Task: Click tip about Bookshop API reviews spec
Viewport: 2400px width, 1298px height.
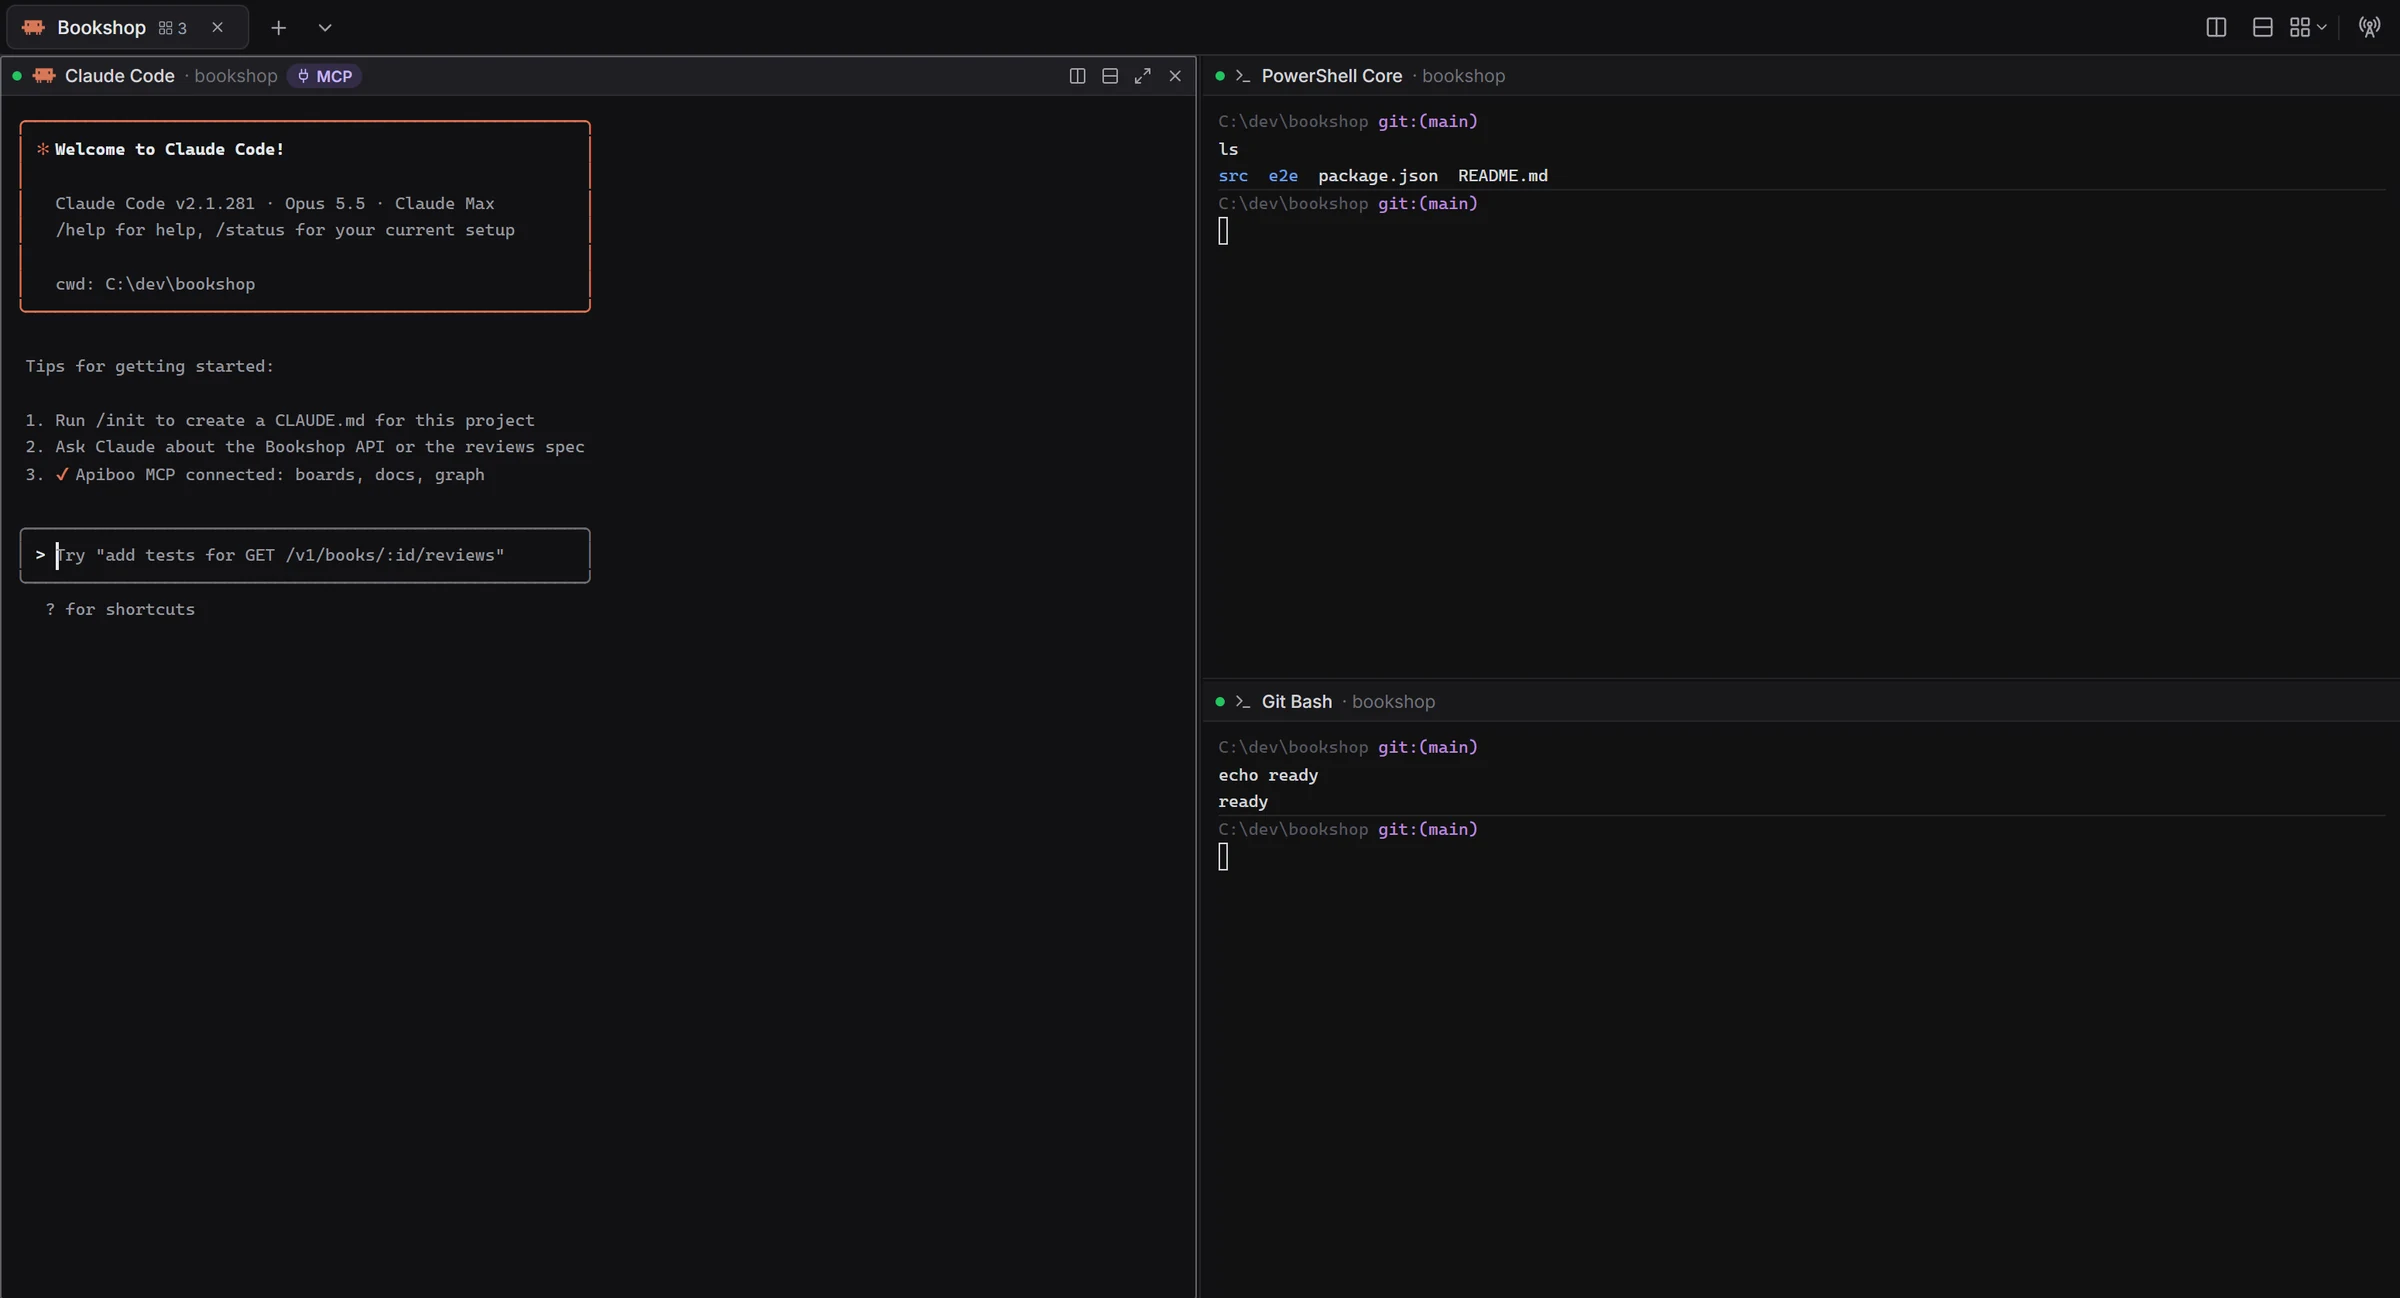Action: (305, 447)
